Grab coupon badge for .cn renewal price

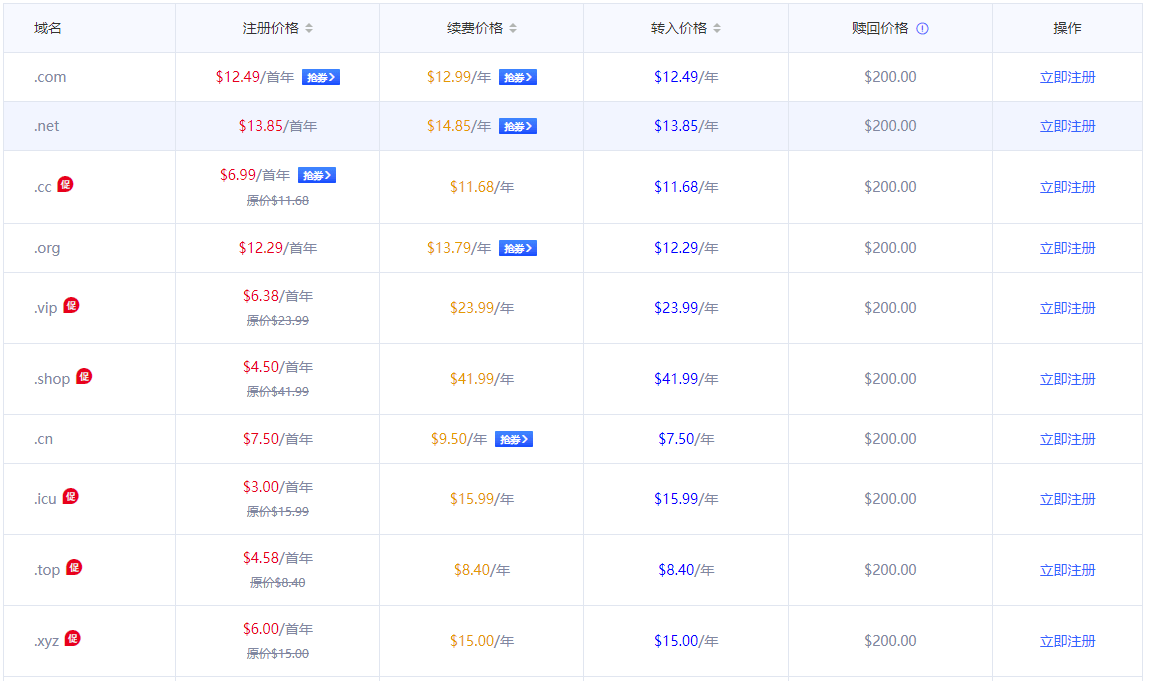click(513, 439)
